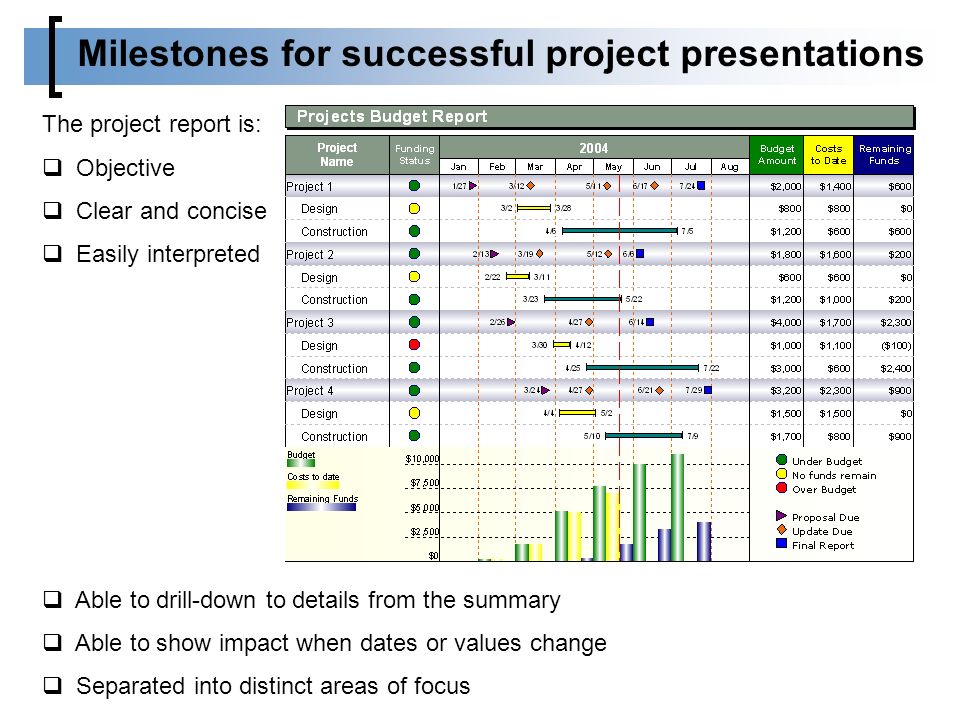The width and height of the screenshot is (960, 720).
Task: Click the ($100) remaining funds cell
Action: [x=896, y=345]
